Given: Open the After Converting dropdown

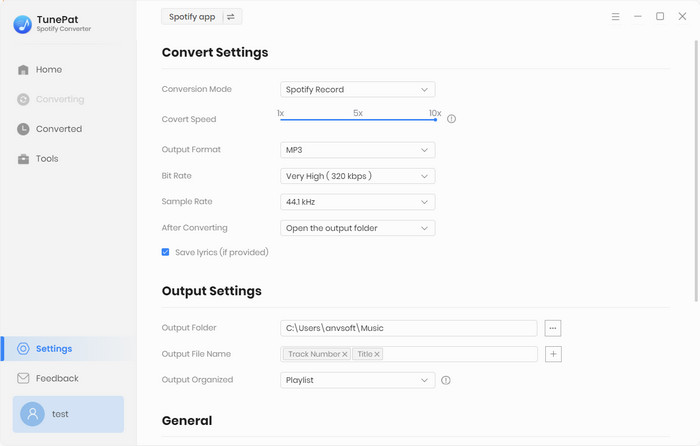Looking at the screenshot, I should pos(358,228).
